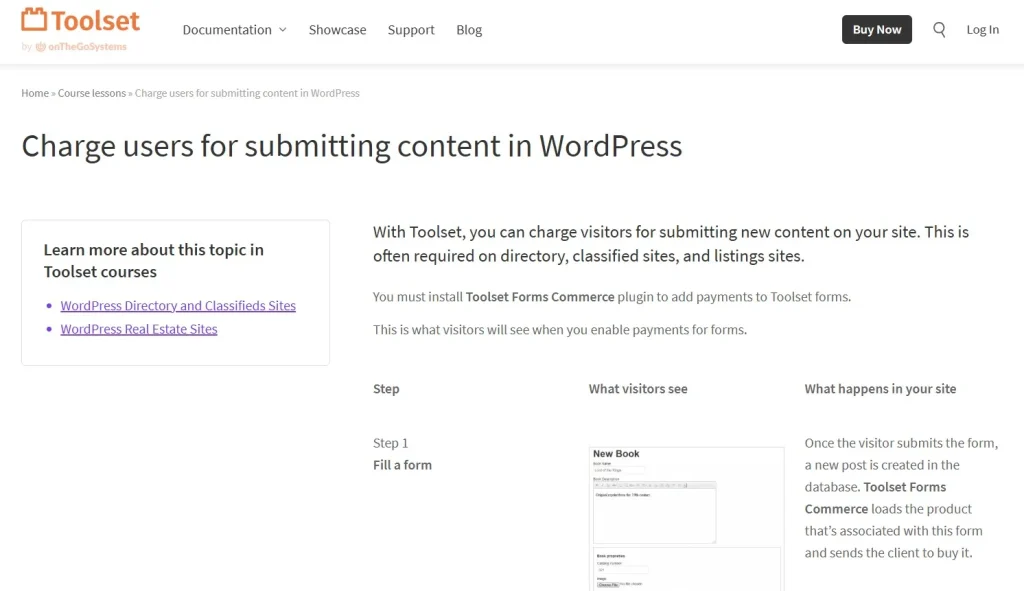Viewport: 1024px width, 591px height.
Task: Open WordPress Real Estate Sites link
Action: pos(139,329)
